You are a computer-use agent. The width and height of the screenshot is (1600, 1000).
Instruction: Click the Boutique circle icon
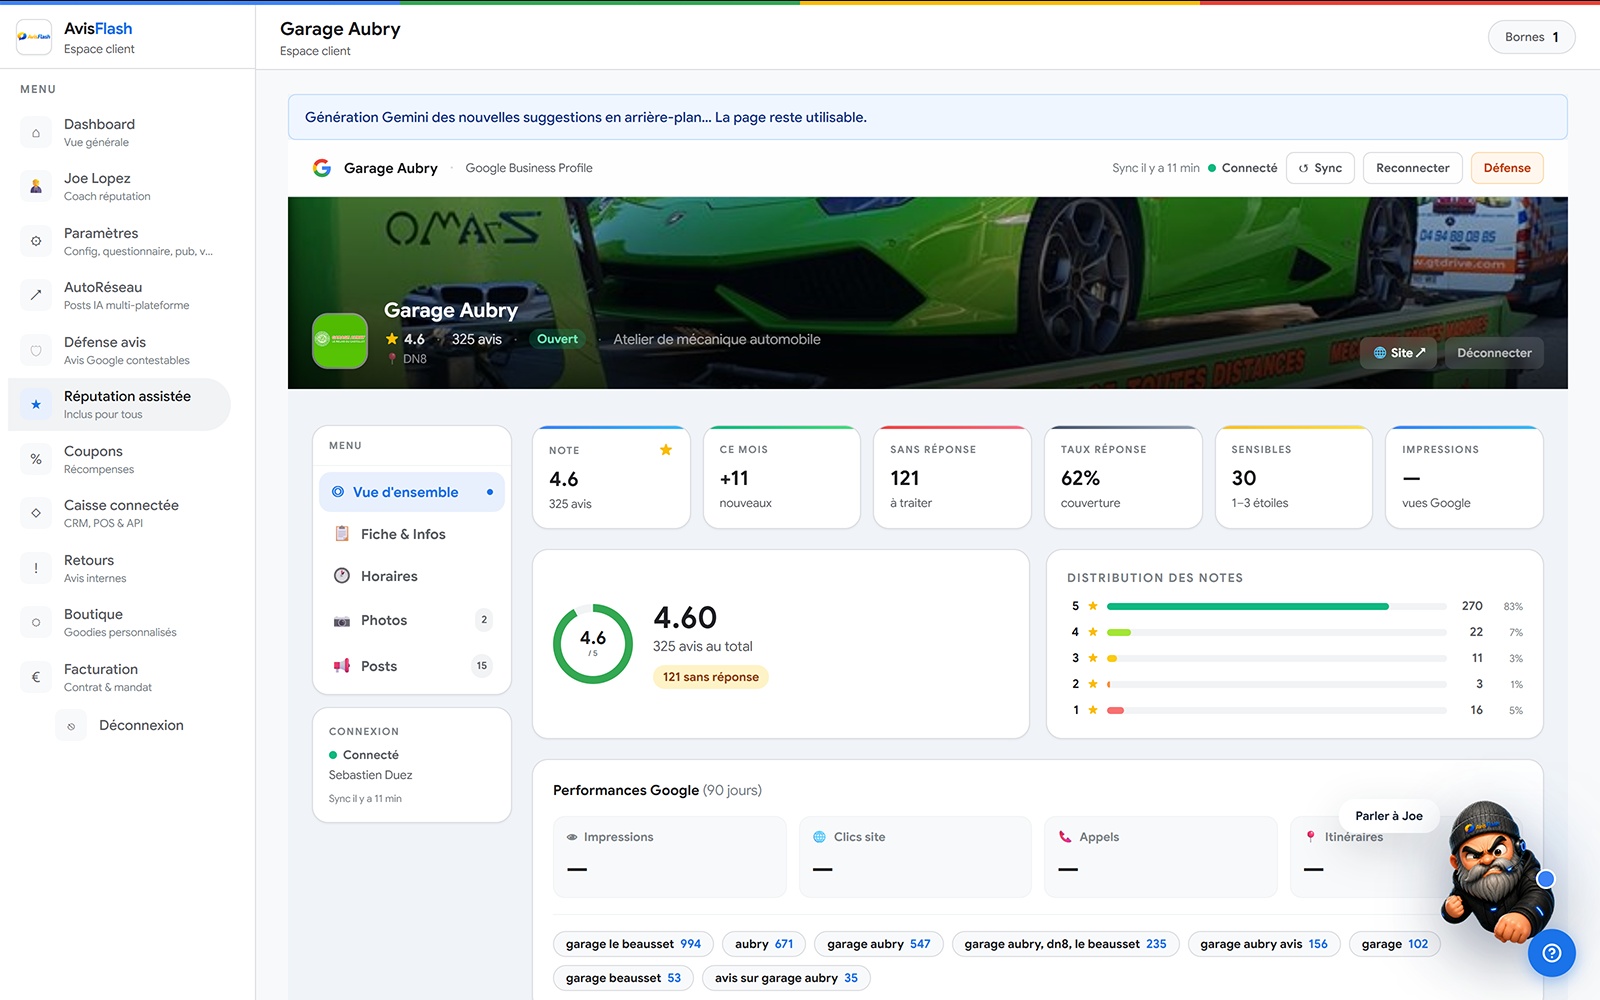[36, 622]
